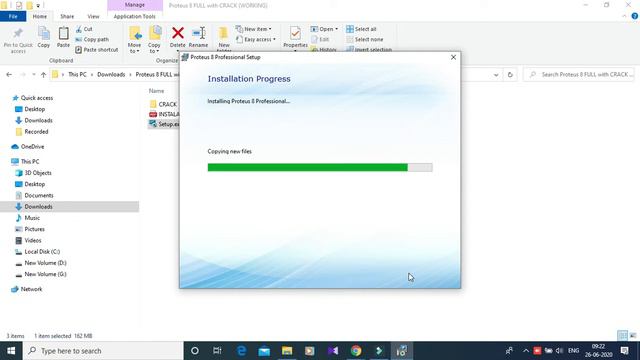The image size is (640, 360).
Task: Click the red Delete icon
Action: coord(178,33)
